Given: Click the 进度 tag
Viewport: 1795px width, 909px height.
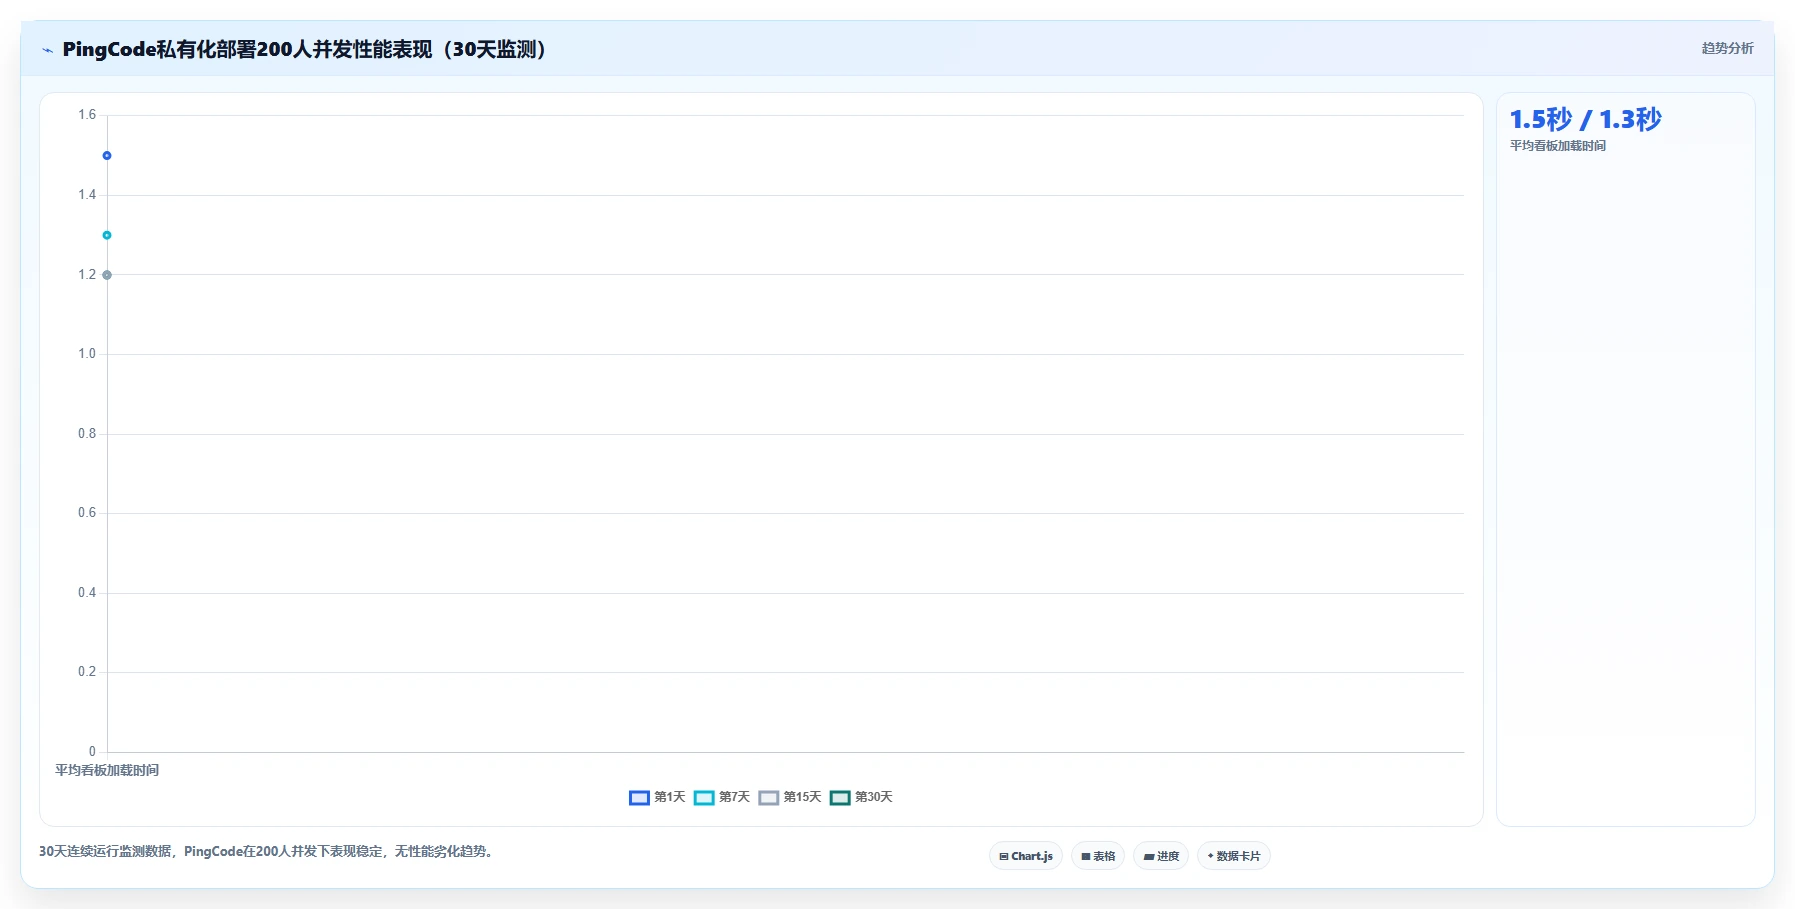Looking at the screenshot, I should click(x=1161, y=856).
